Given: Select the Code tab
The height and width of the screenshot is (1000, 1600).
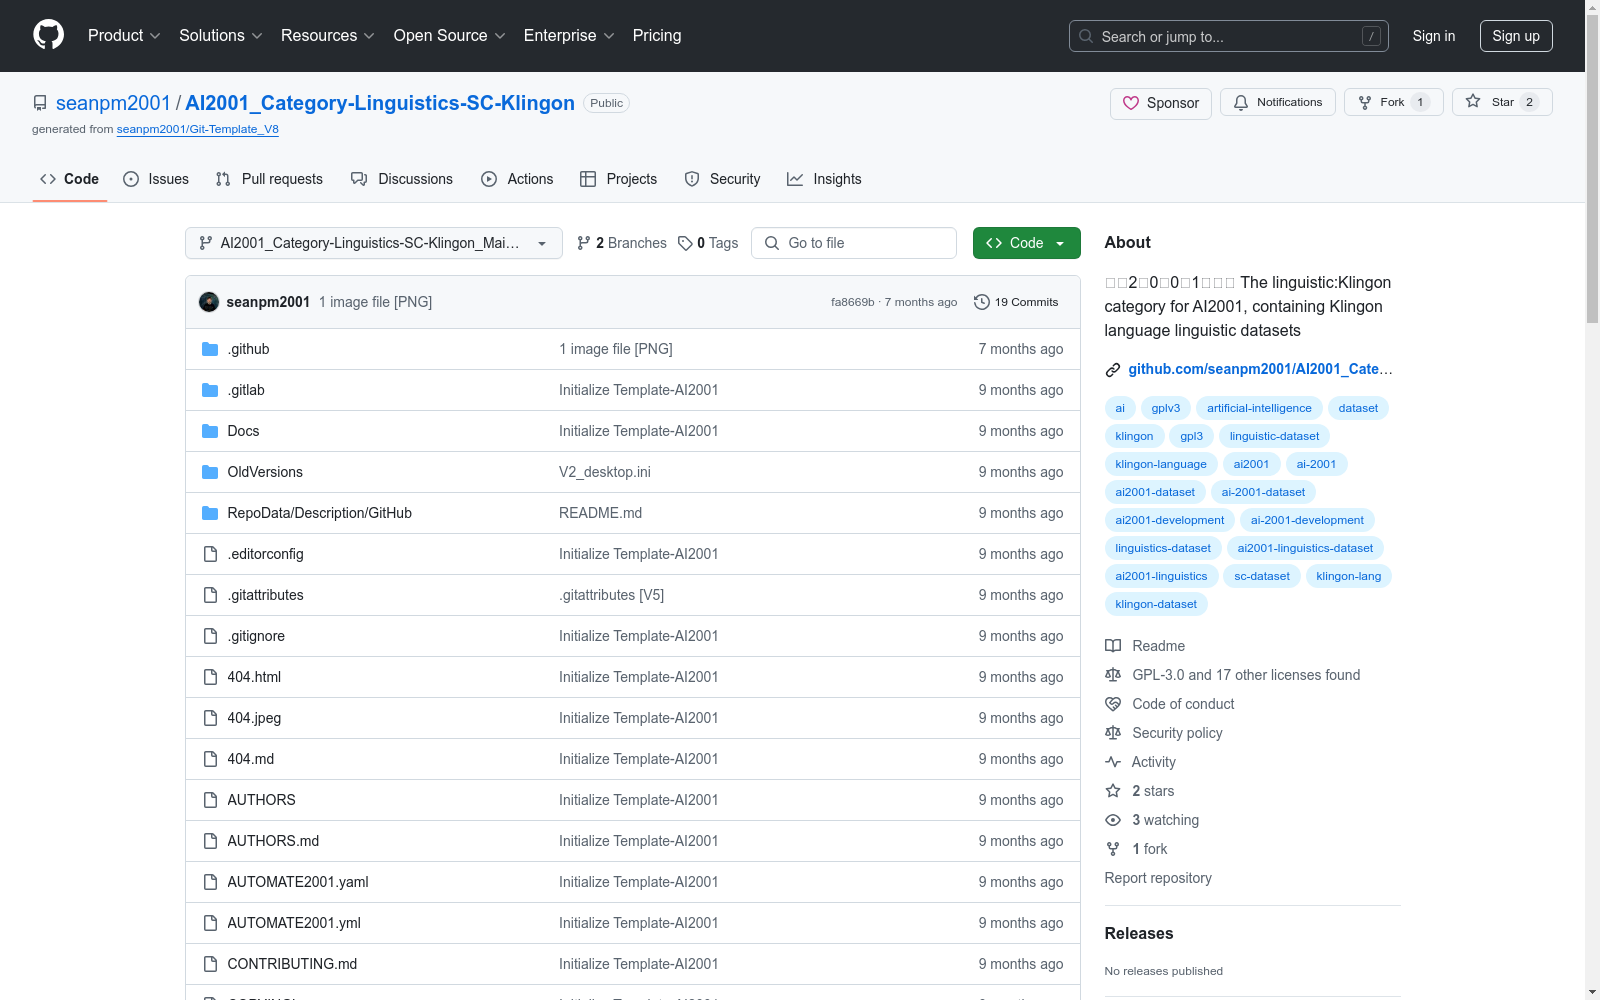Looking at the screenshot, I should coord(70,179).
